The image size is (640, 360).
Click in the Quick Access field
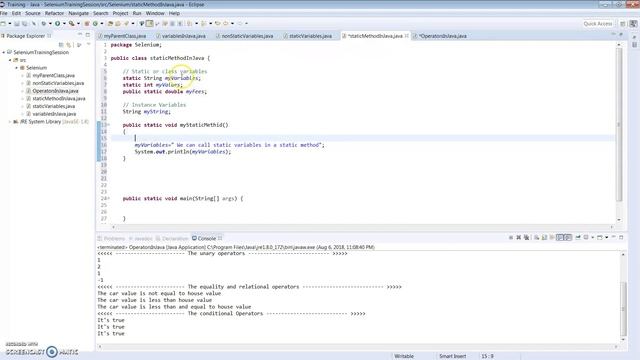point(598,24)
